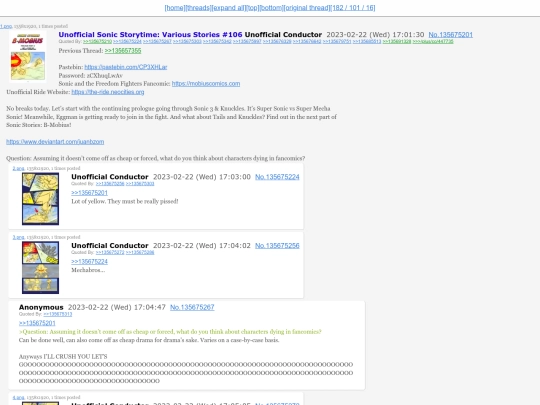Go to the [home] navigation link
The height and width of the screenshot is (405, 540).
(x=175, y=8)
